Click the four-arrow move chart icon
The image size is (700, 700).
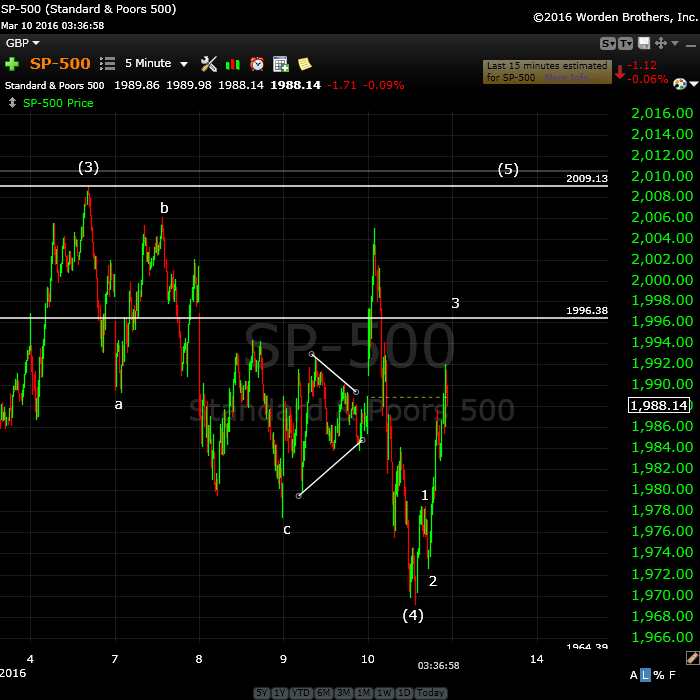click(661, 43)
